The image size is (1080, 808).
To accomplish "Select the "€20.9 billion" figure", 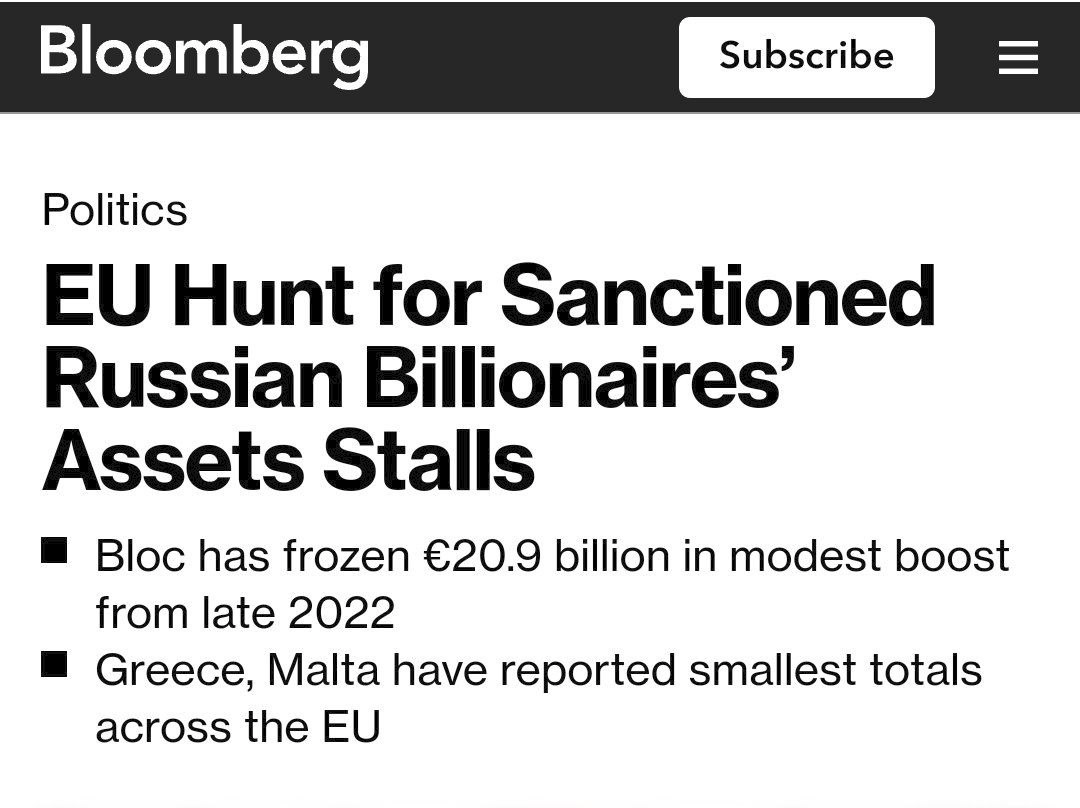I will 482,556.
